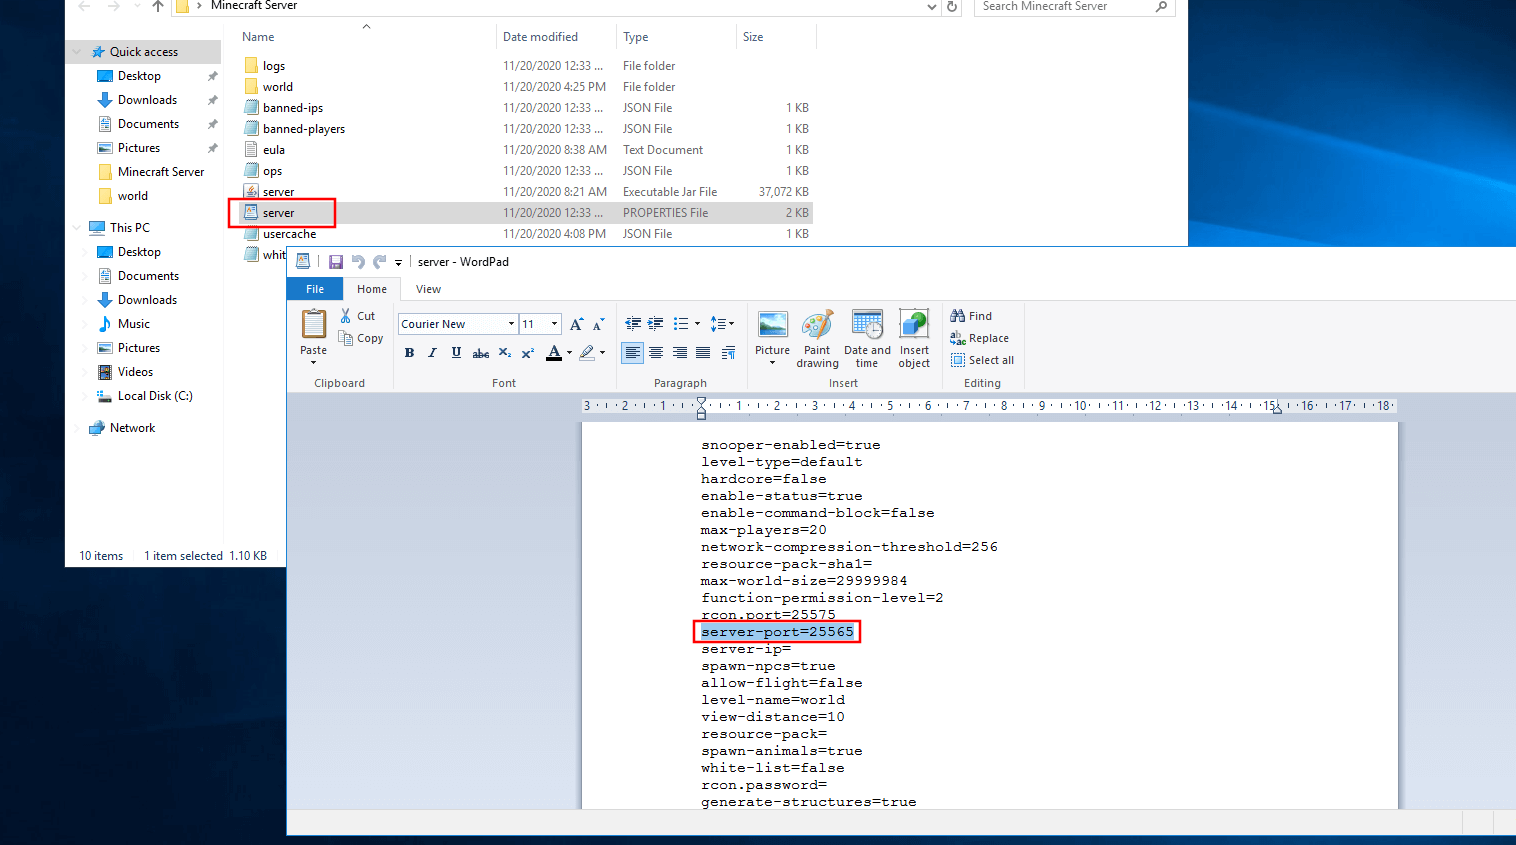The height and width of the screenshot is (845, 1516).
Task: Open Customize Quick Access Toolbar dropdown
Action: pos(398,263)
